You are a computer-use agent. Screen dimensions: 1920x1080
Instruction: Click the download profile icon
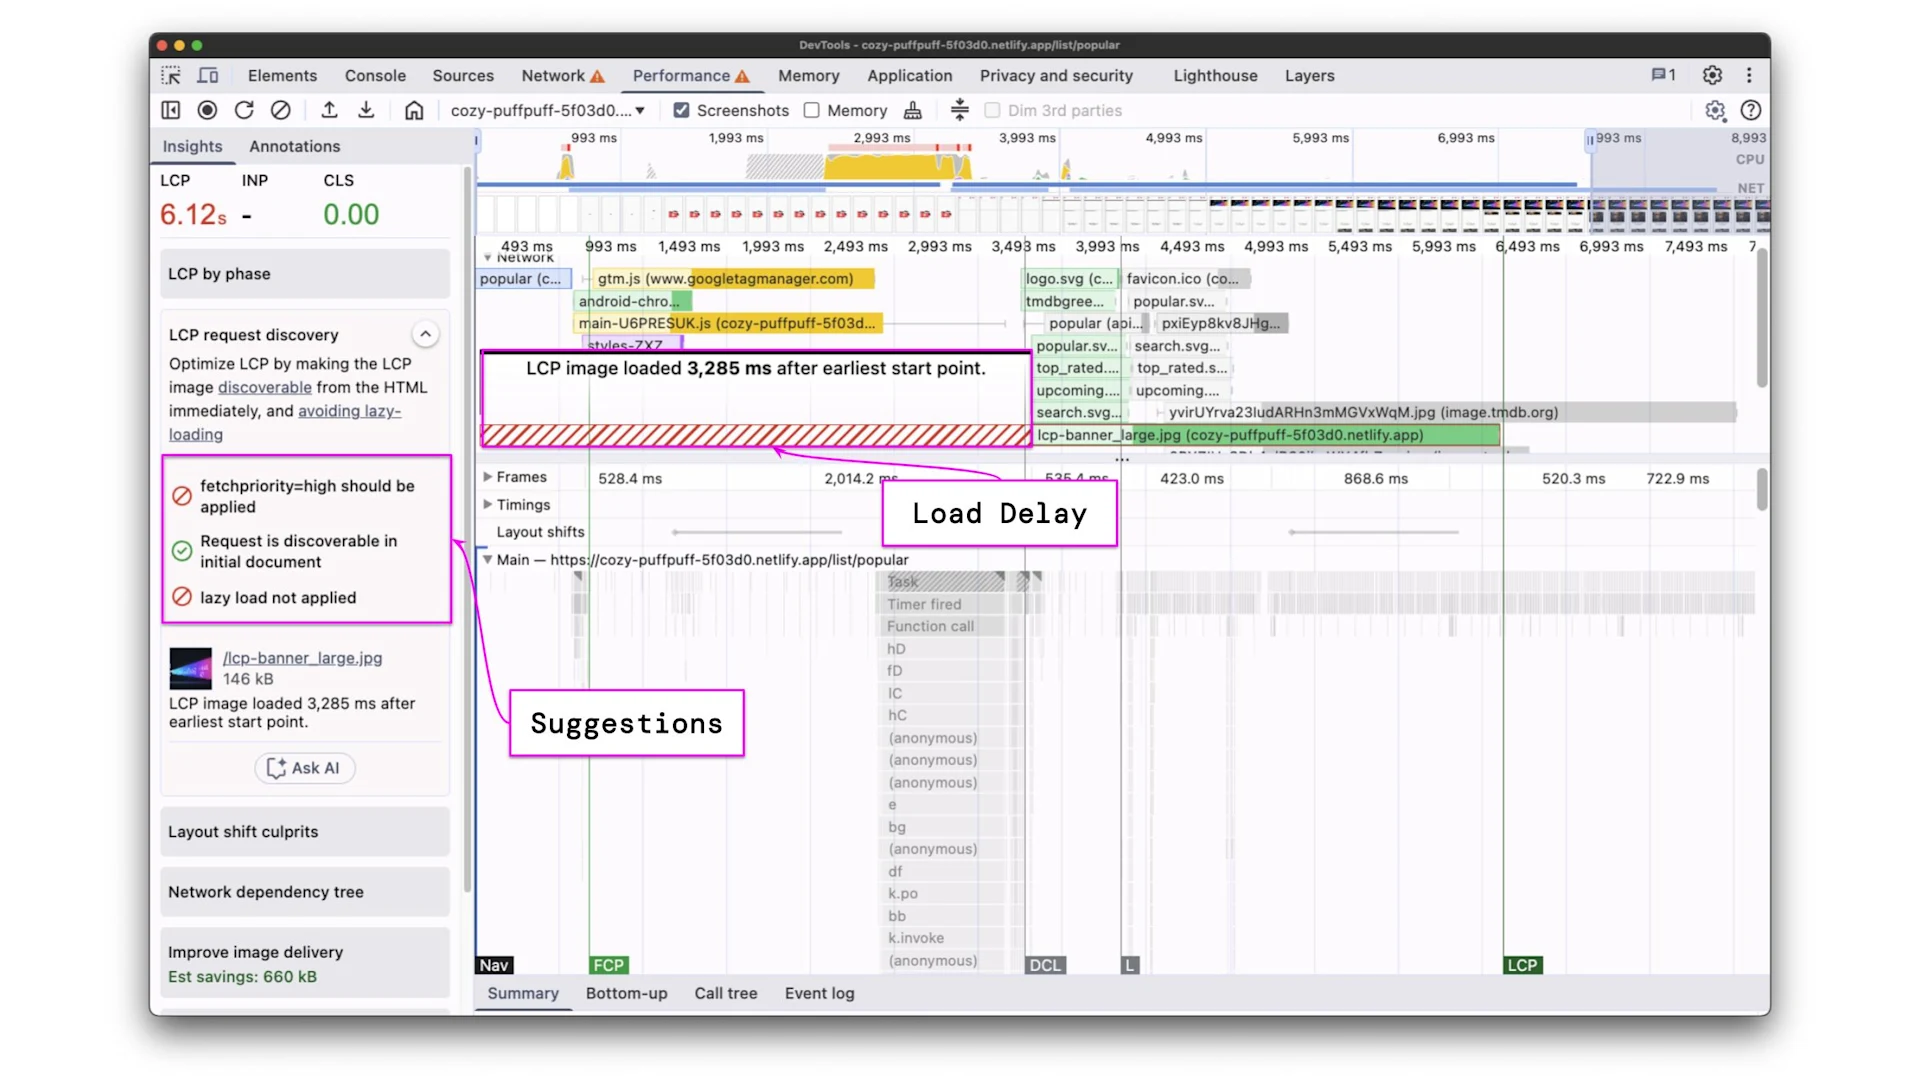366,110
